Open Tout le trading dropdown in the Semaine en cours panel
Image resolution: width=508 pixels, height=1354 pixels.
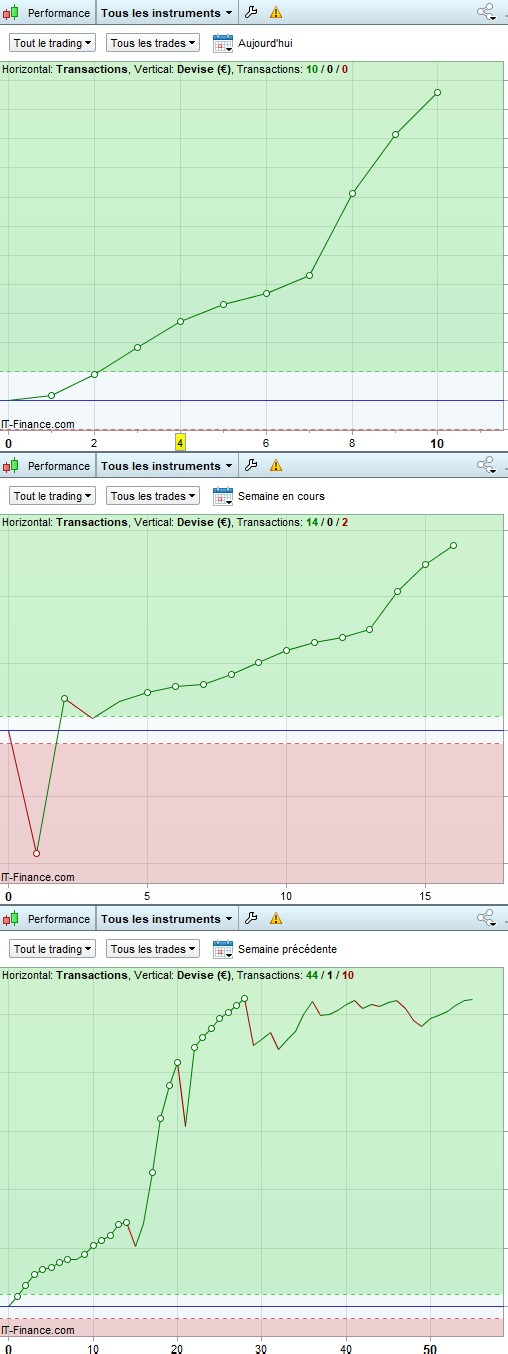(52, 496)
